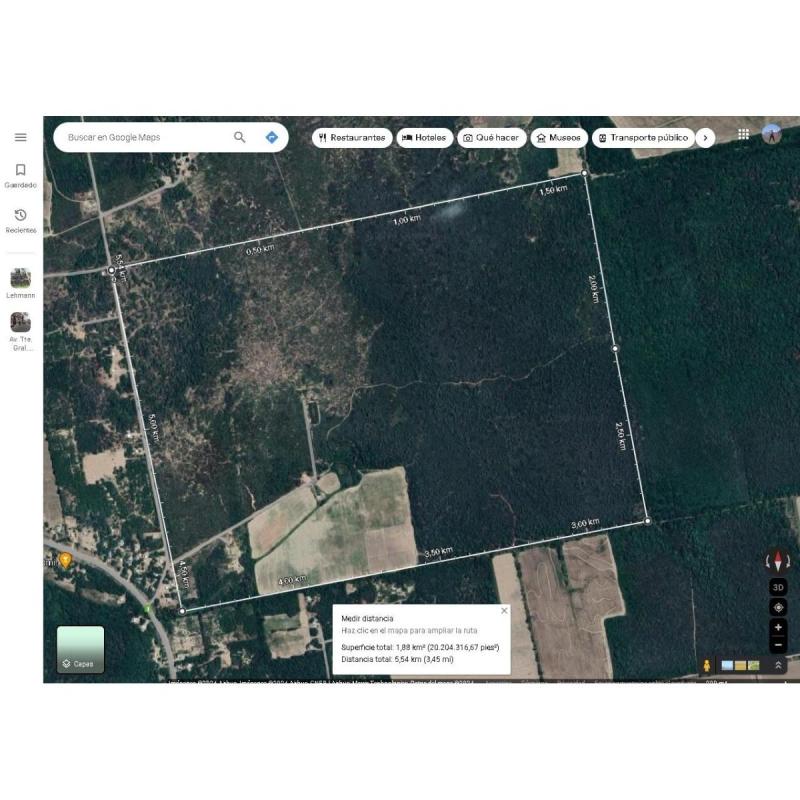The image size is (800, 800).
Task: Toggle the 3D view button
Action: click(x=778, y=587)
